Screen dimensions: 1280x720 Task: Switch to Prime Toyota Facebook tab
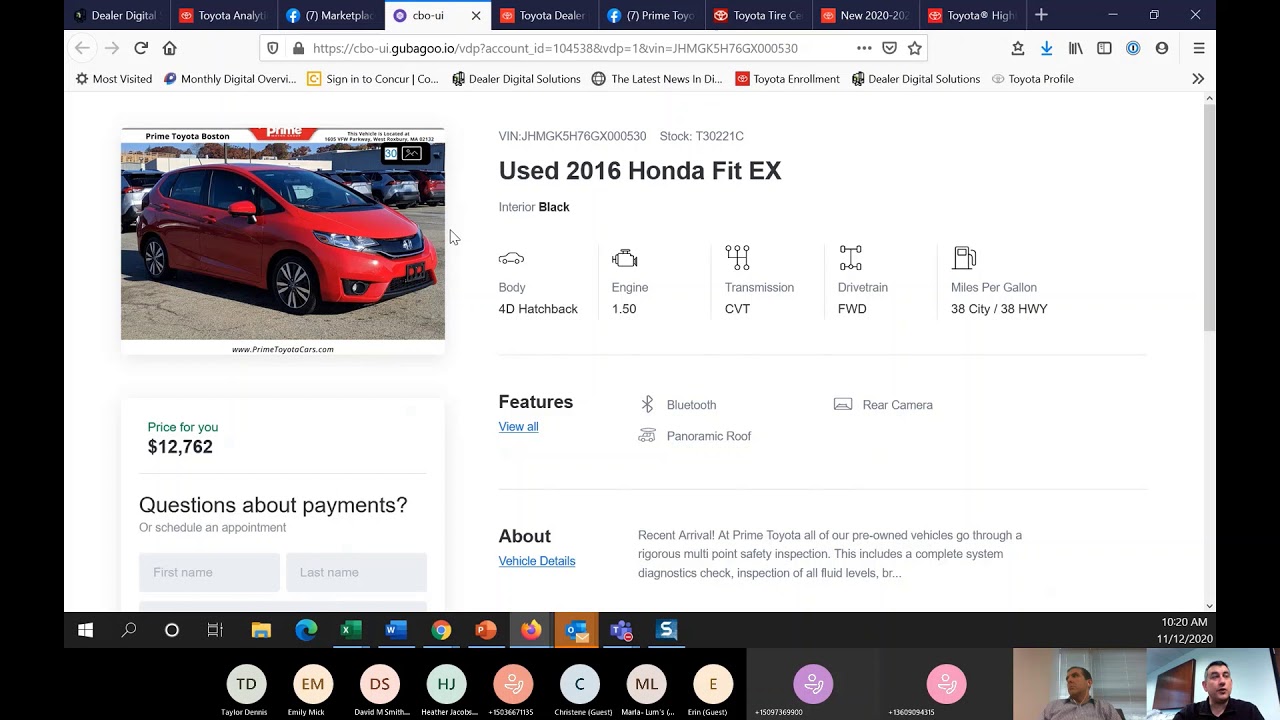(650, 15)
